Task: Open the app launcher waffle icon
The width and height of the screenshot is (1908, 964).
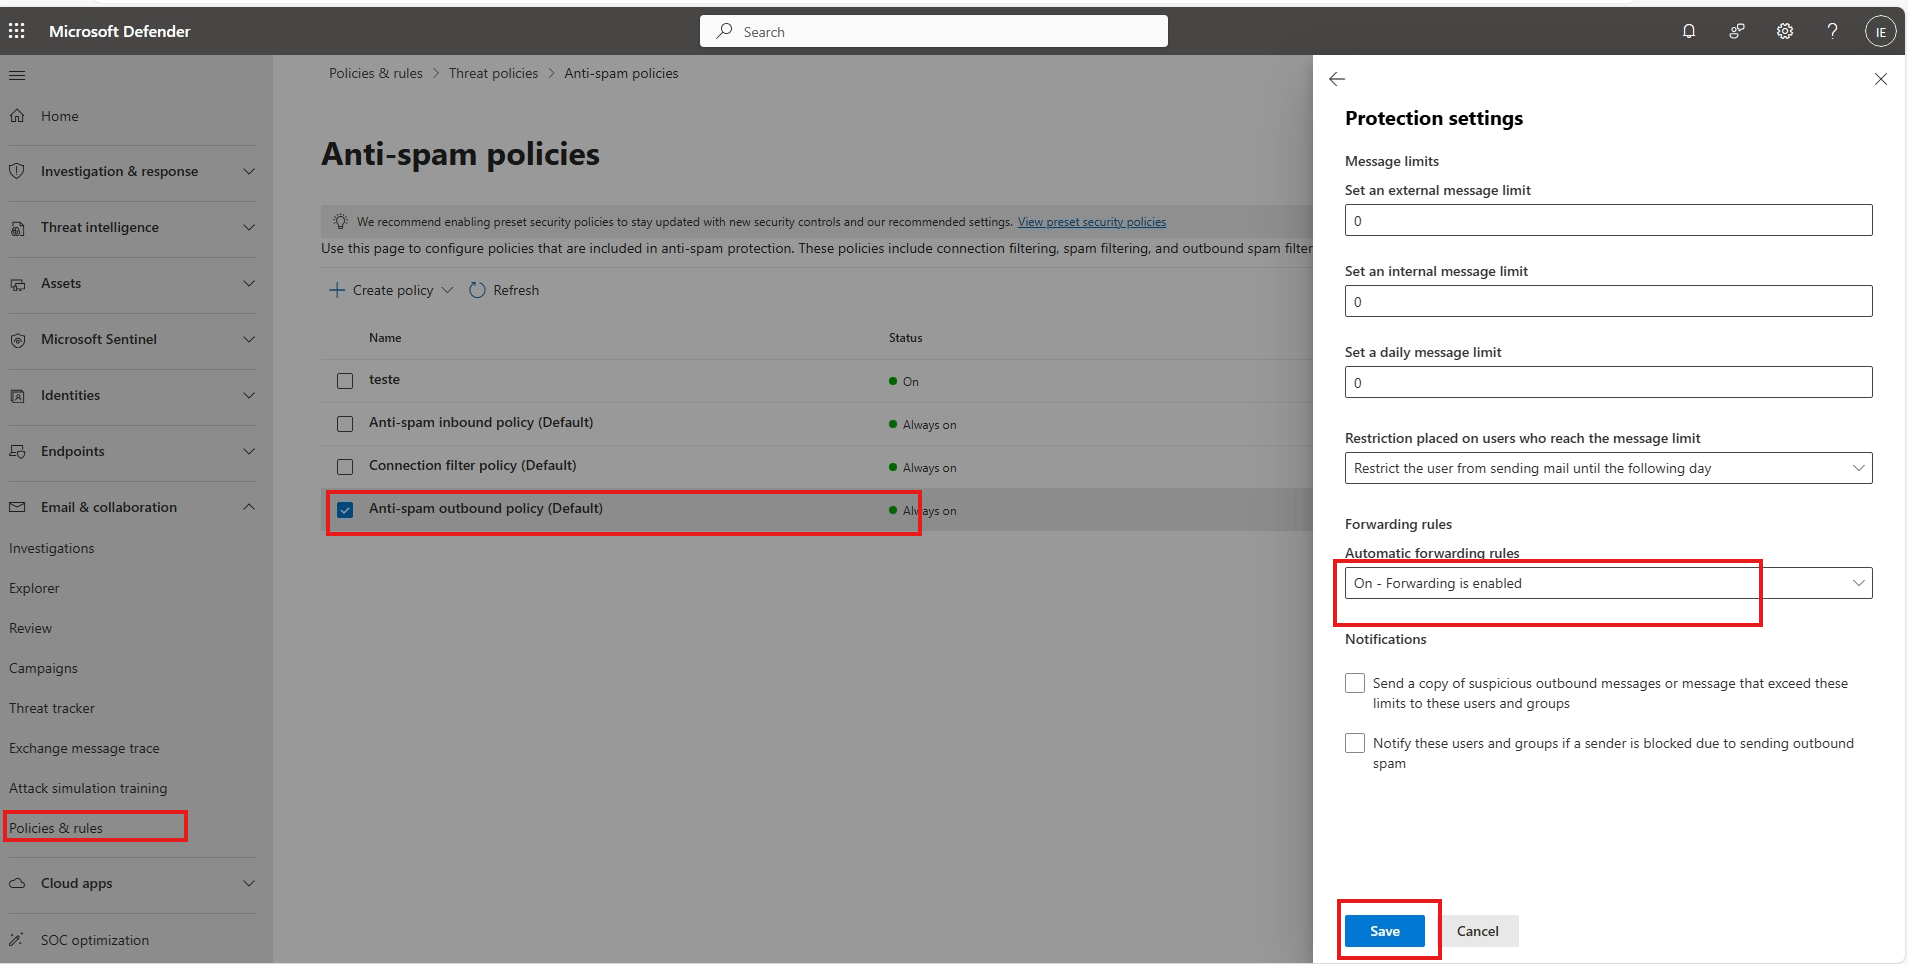Action: click(x=17, y=31)
